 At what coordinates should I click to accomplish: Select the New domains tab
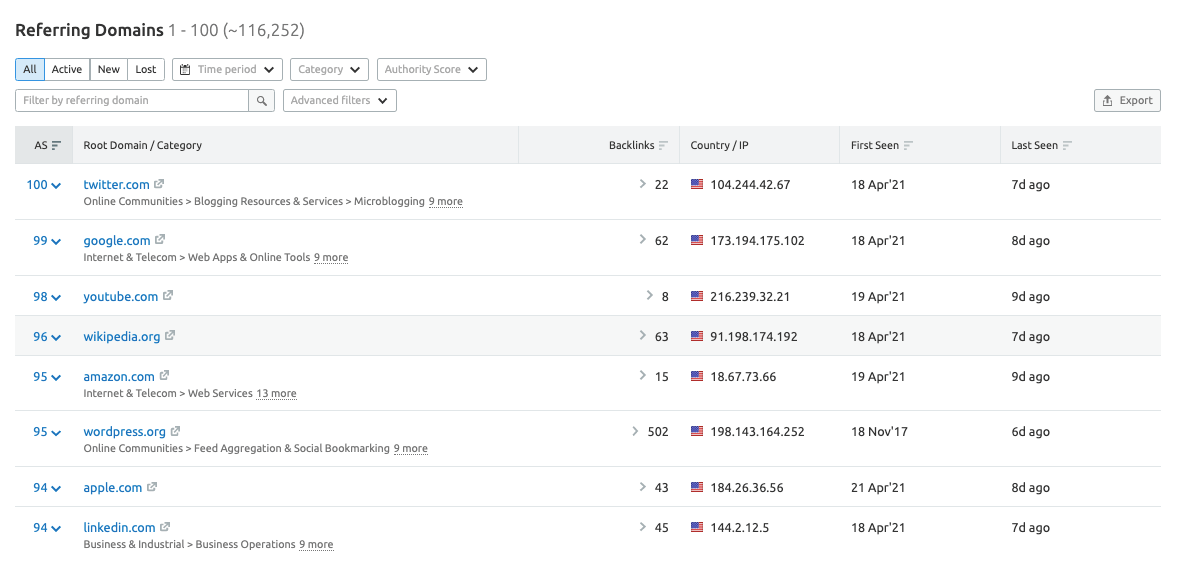(x=109, y=69)
